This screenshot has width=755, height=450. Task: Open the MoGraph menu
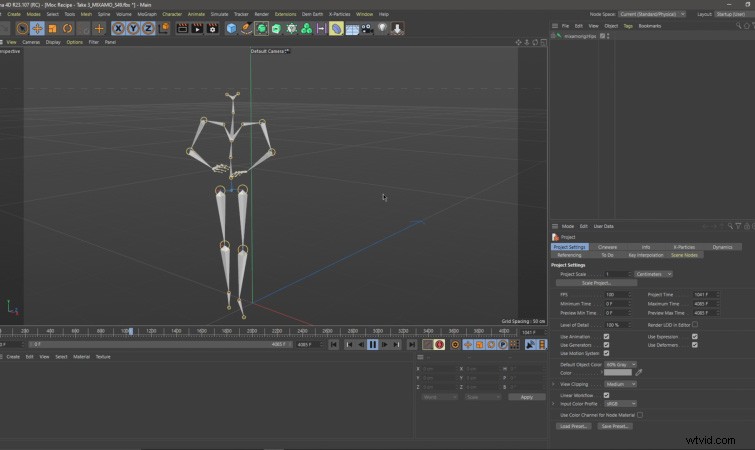[146, 14]
